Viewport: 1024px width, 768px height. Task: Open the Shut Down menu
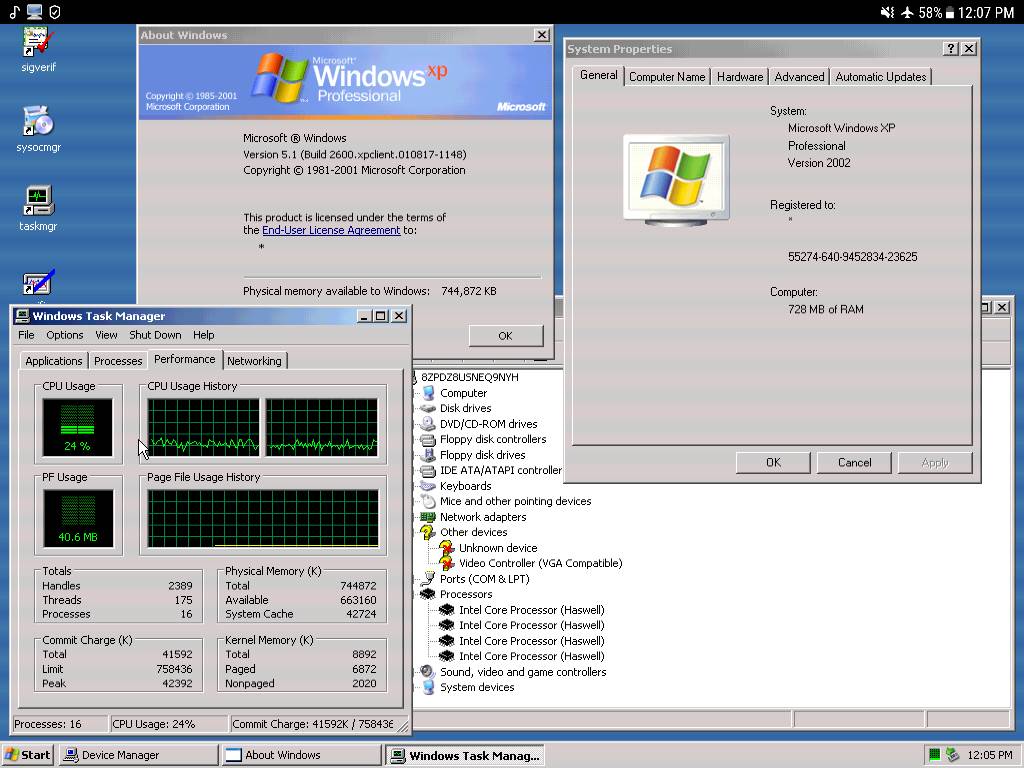[155, 335]
